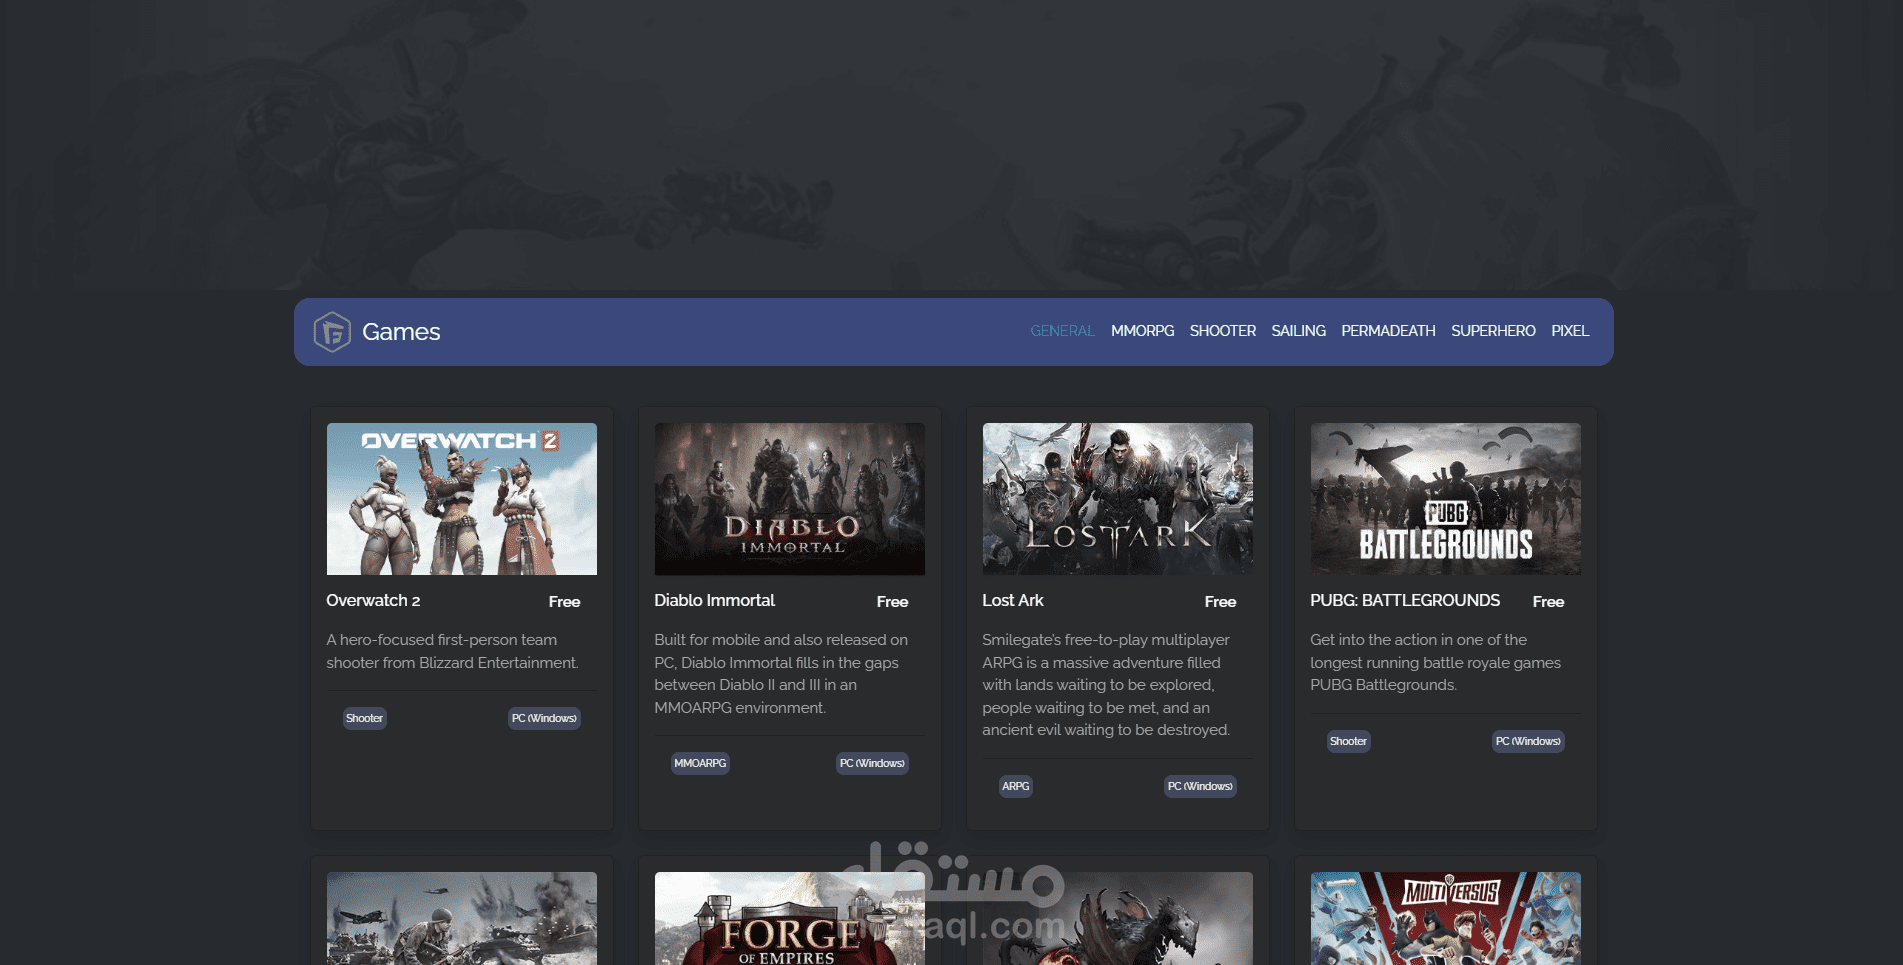Click the Overwatch 2 description text
Viewport: 1903px width, 965px height.
pos(452,651)
